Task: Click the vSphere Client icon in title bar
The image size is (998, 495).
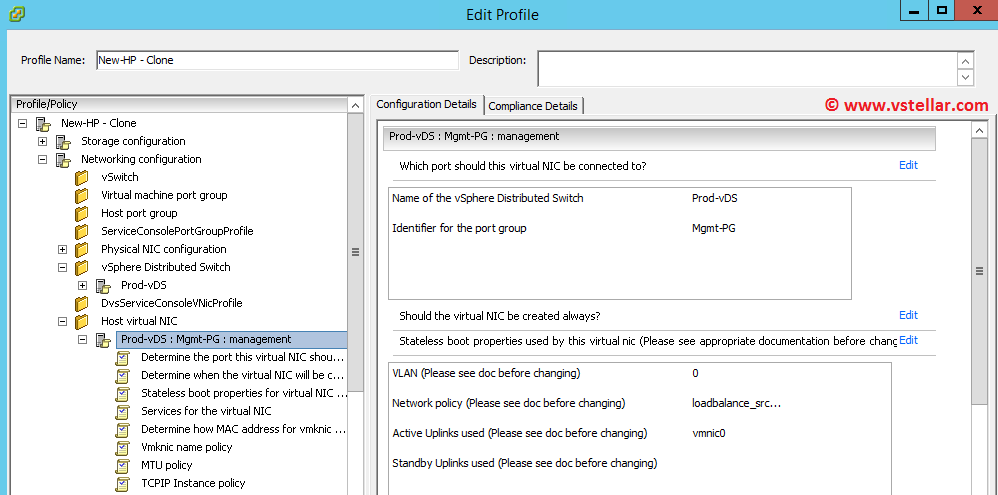Action: click(14, 13)
